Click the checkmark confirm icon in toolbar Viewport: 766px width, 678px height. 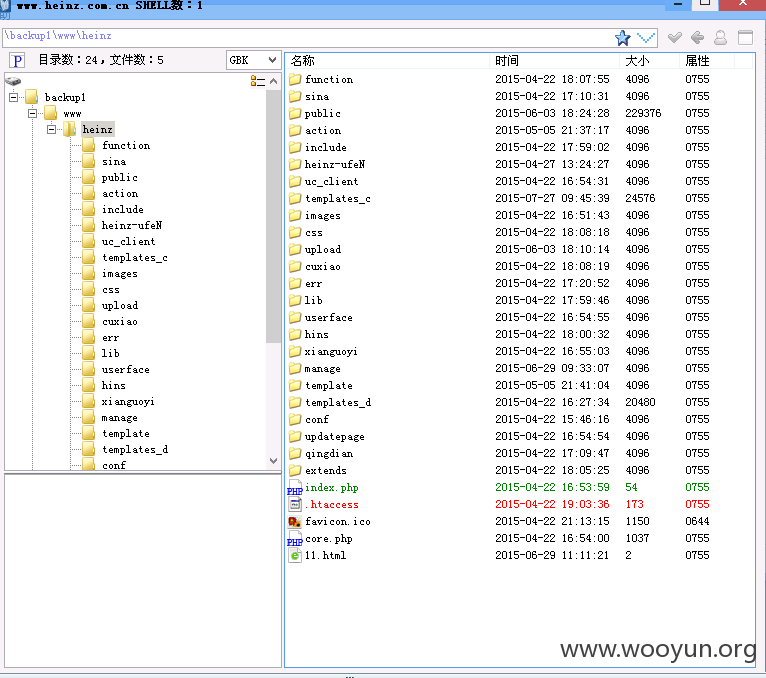pyautogui.click(x=675, y=38)
